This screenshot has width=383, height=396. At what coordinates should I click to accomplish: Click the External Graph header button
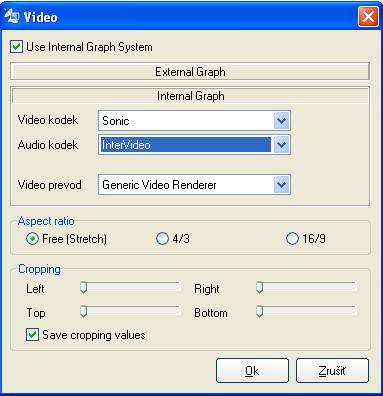190,72
